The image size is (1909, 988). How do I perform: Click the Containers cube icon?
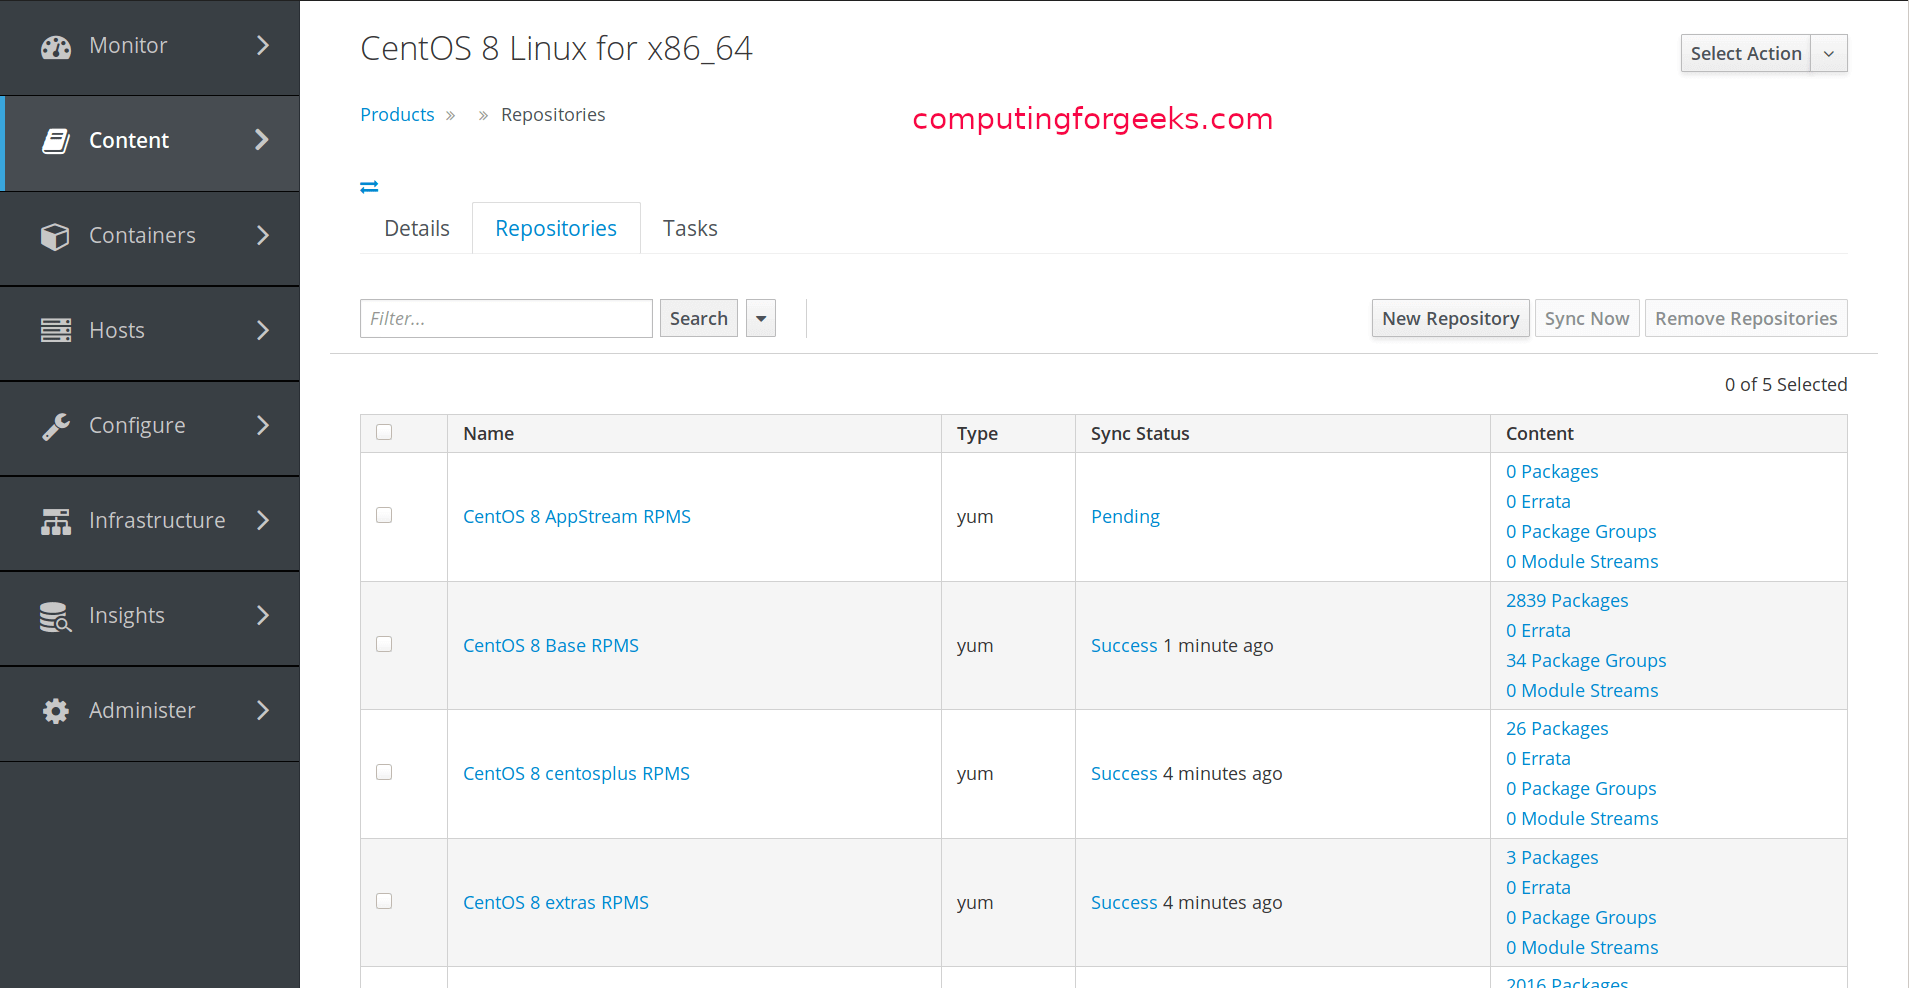[x=55, y=236]
